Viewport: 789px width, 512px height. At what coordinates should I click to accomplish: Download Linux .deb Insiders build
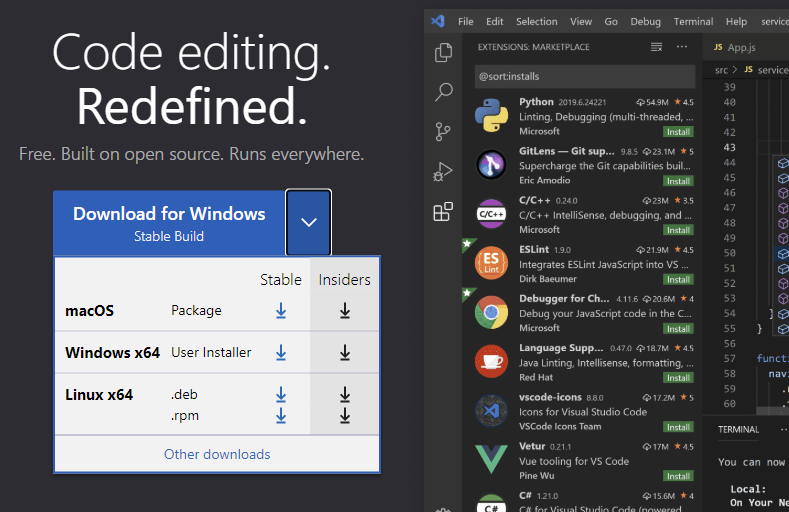point(345,395)
